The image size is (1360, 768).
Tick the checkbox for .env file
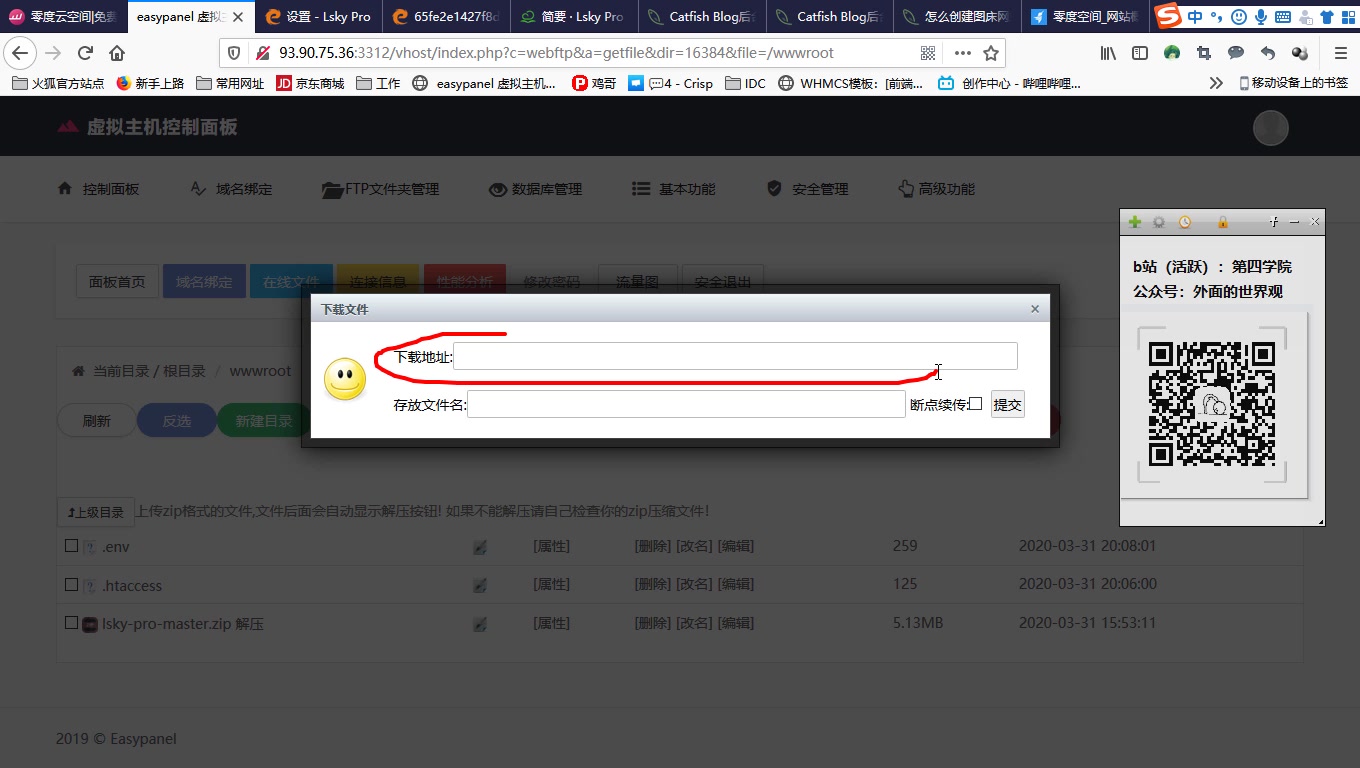[x=71, y=546]
